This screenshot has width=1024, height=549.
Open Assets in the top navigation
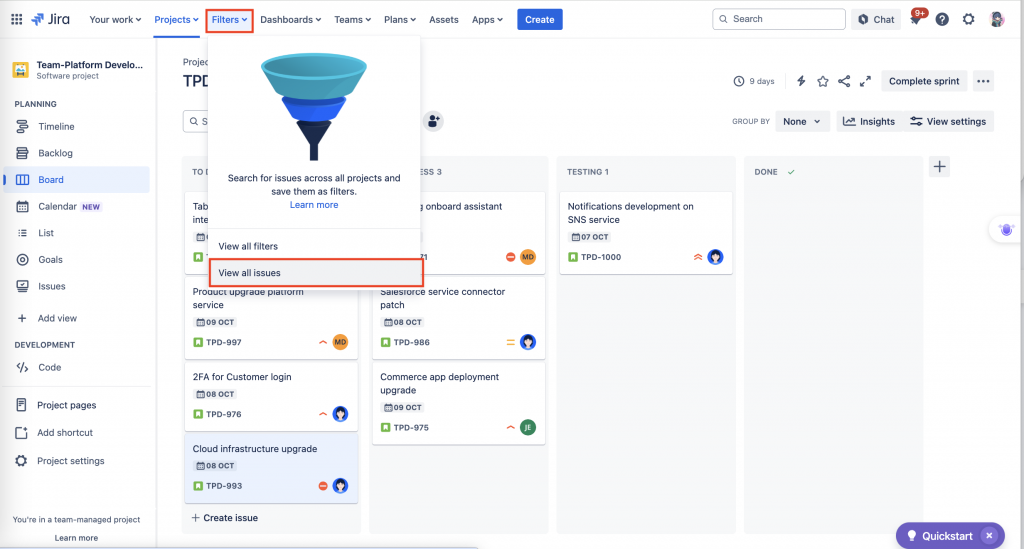coord(443,20)
